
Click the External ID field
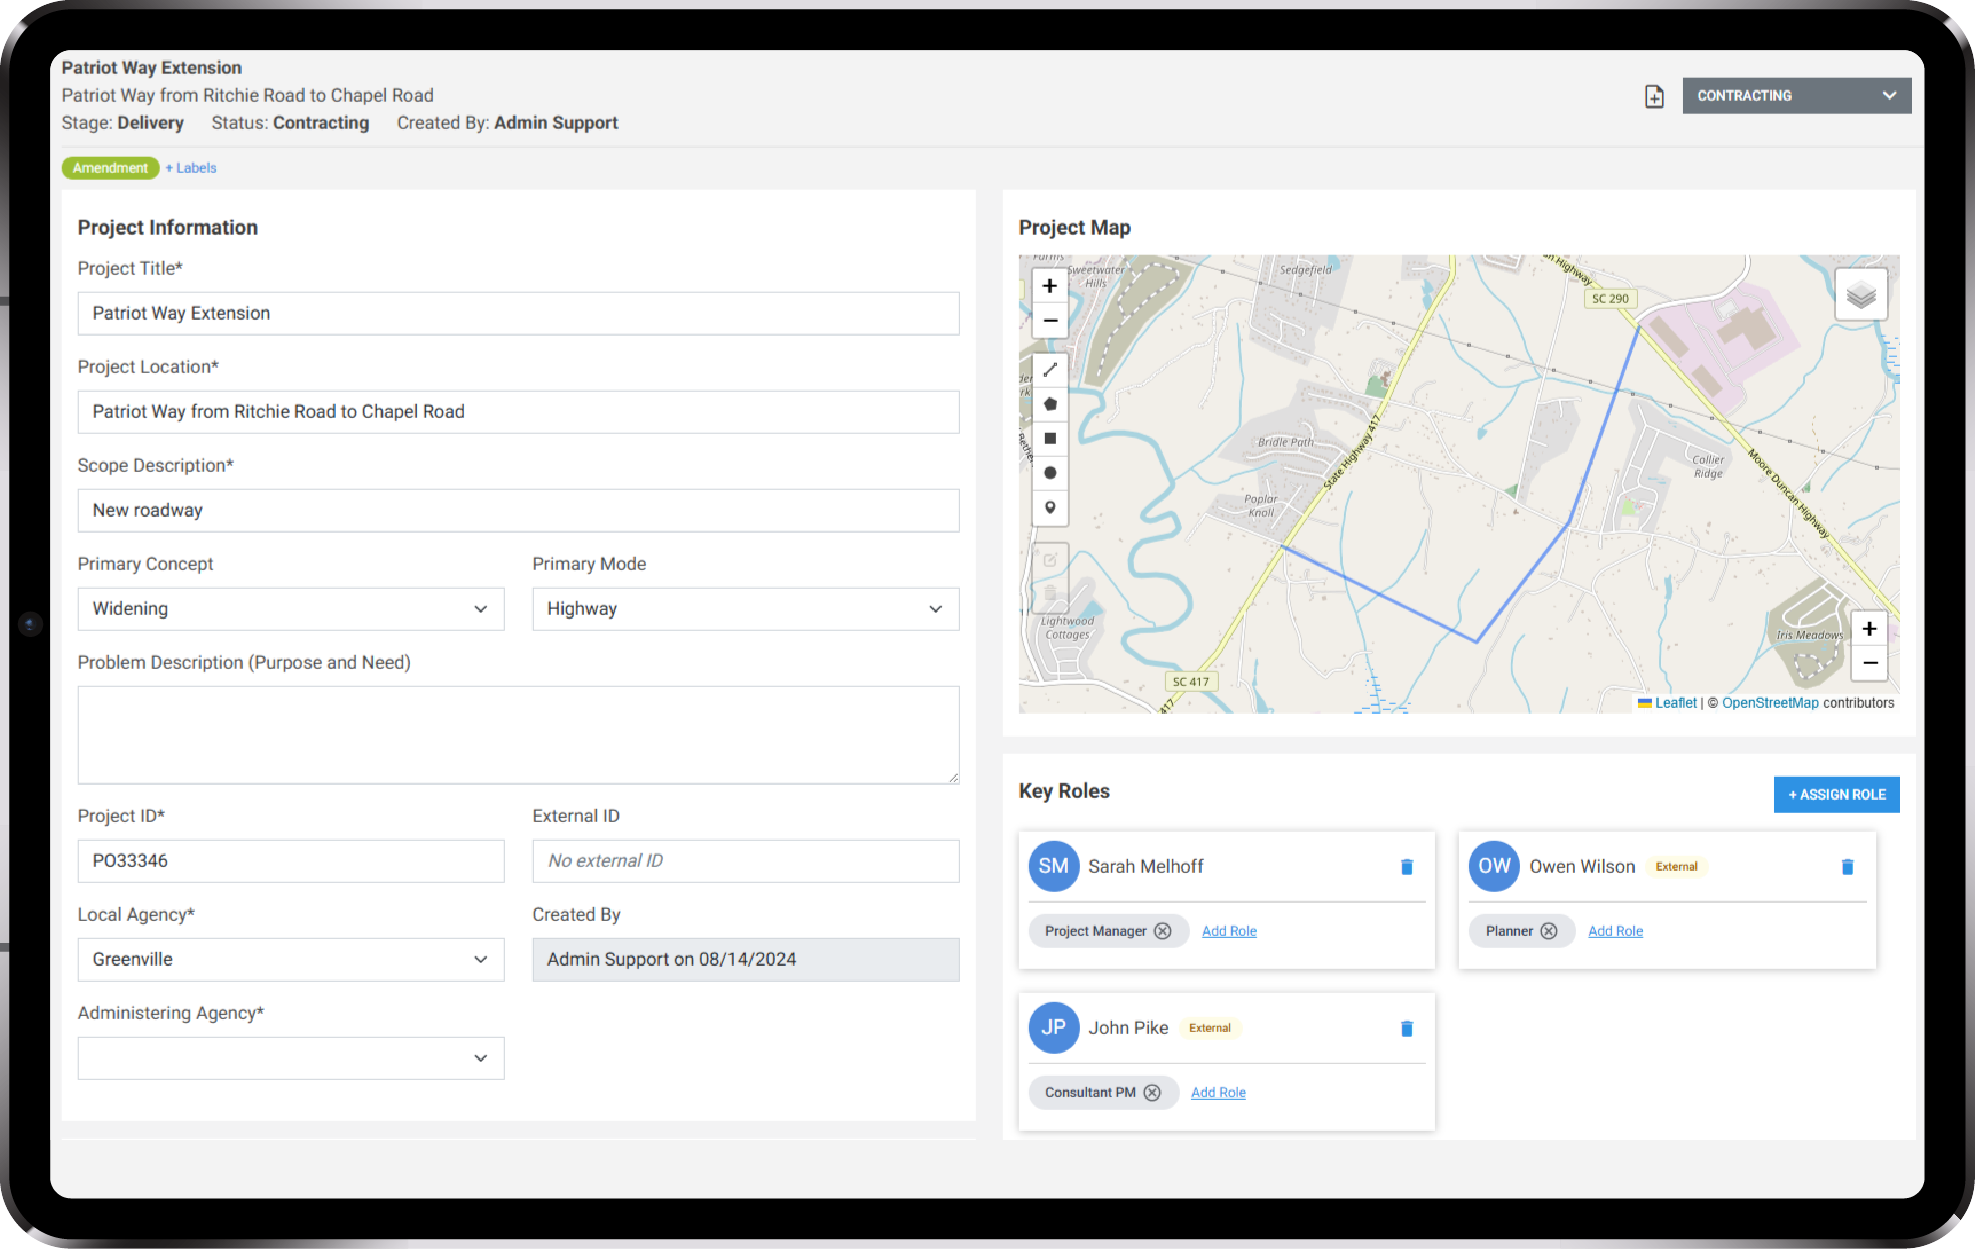745,861
